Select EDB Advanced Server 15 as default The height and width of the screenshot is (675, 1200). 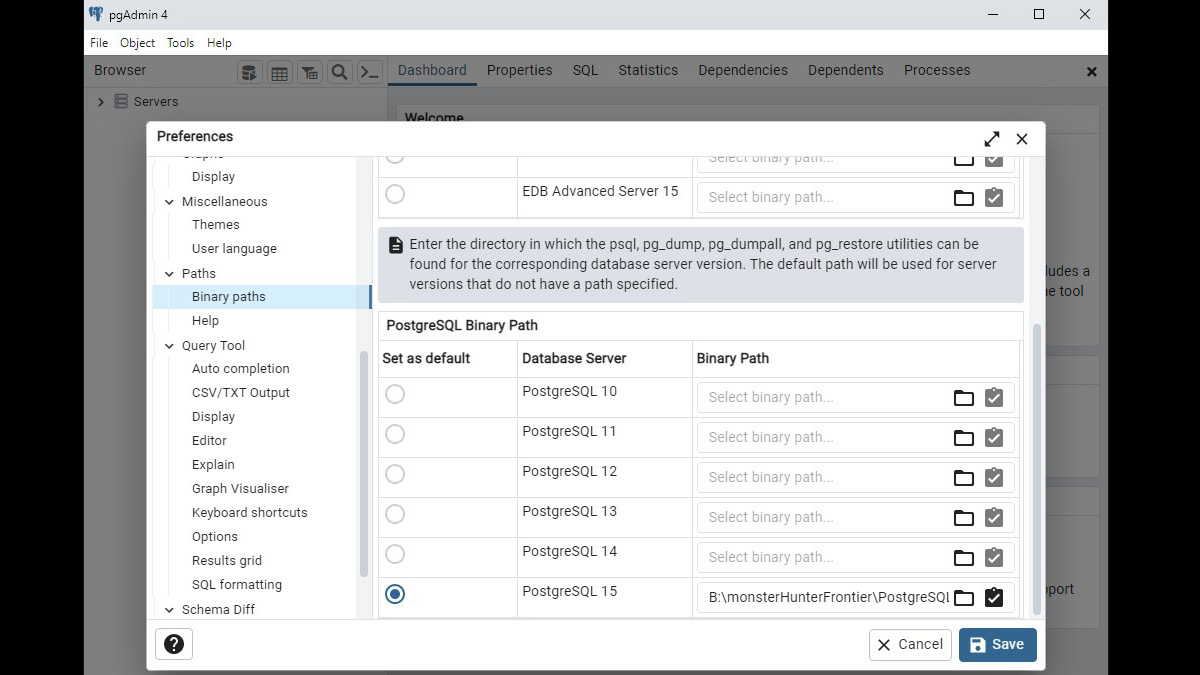(395, 194)
